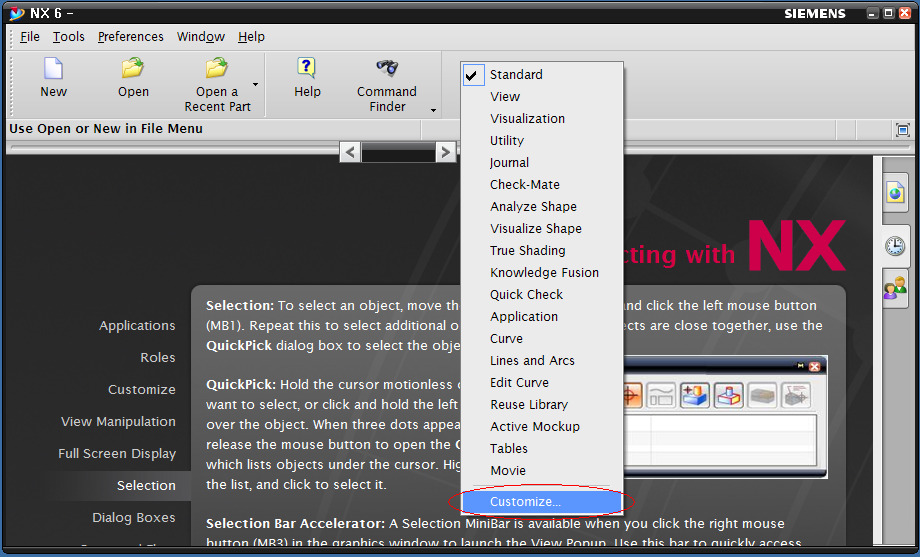The image size is (920, 557).
Task: Expand Open a Recent Part dropdown arrow
Action: point(255,85)
